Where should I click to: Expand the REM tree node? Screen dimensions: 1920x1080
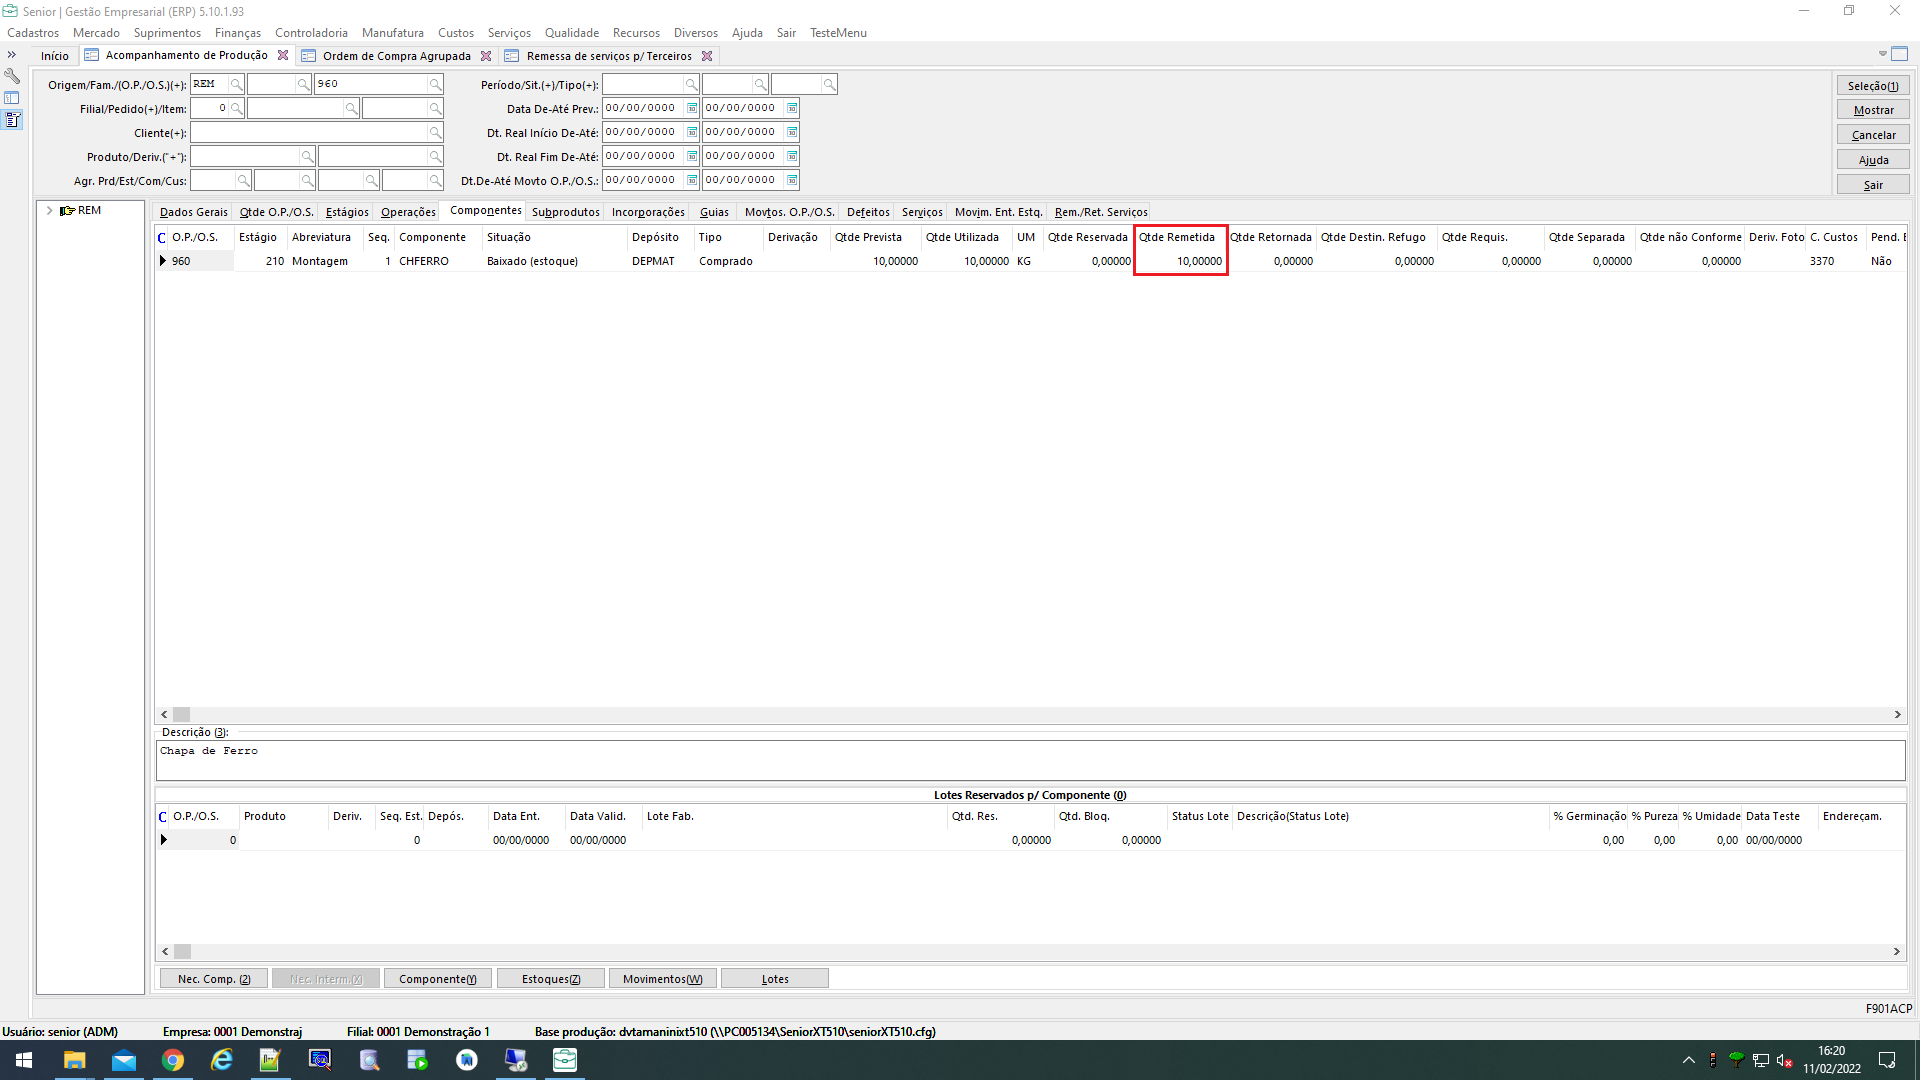click(x=49, y=211)
